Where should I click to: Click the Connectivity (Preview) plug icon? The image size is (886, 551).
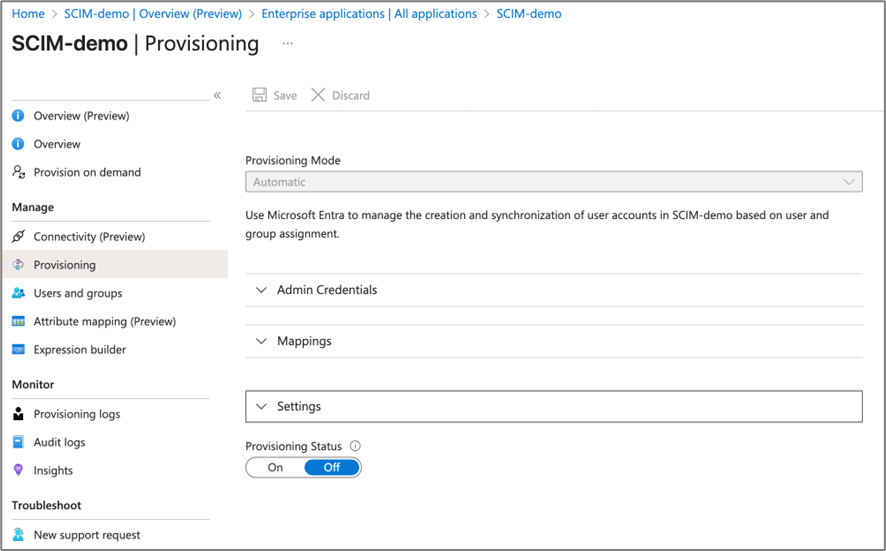tap(18, 237)
